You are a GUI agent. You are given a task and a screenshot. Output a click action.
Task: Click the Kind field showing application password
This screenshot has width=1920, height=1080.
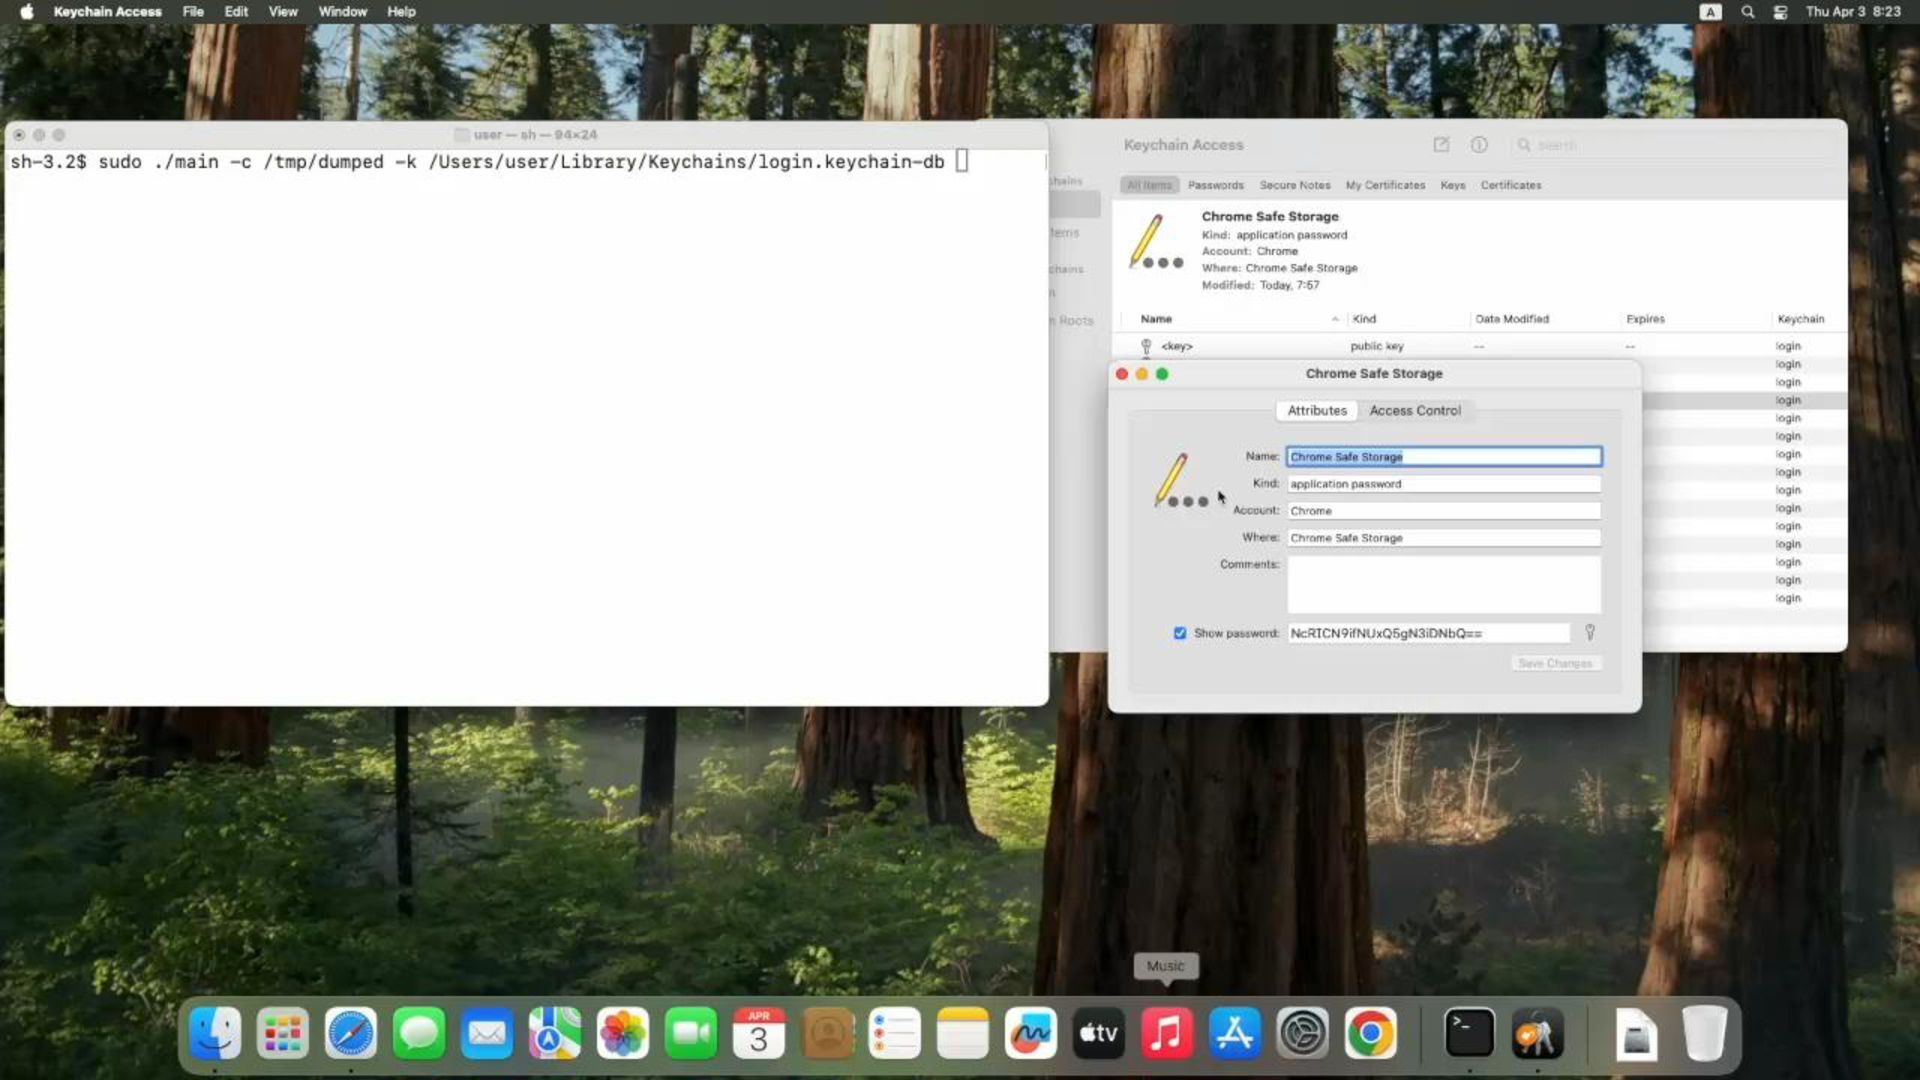tap(1444, 484)
